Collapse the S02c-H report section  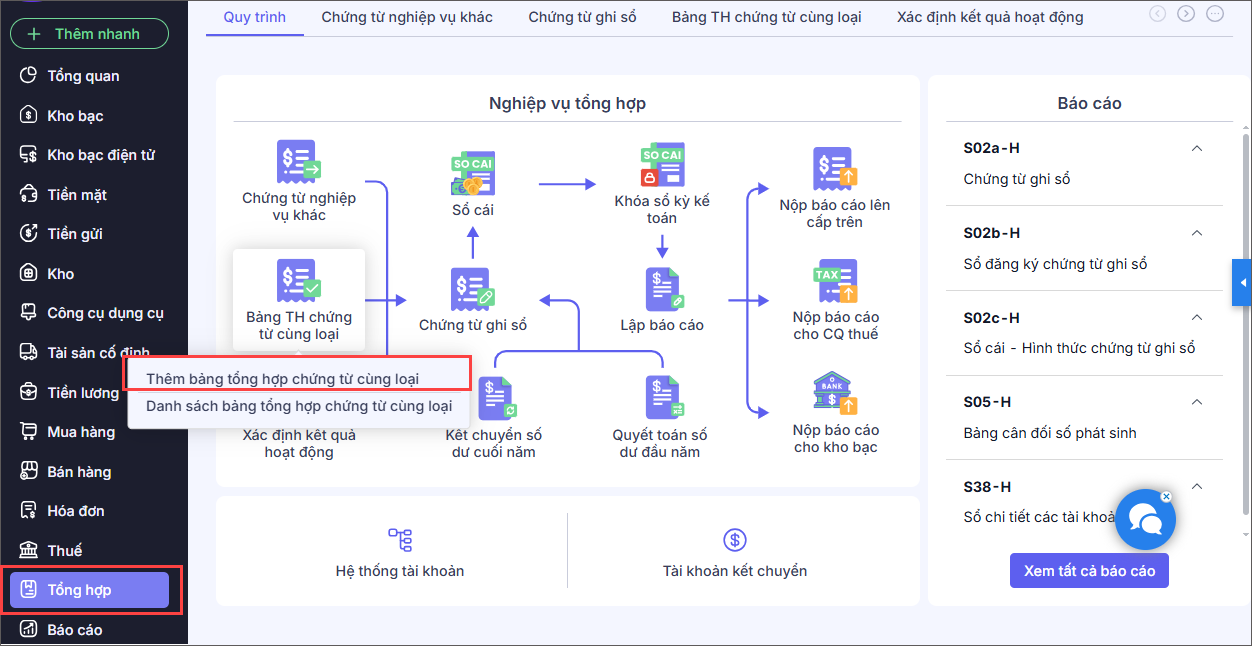[x=1196, y=317]
